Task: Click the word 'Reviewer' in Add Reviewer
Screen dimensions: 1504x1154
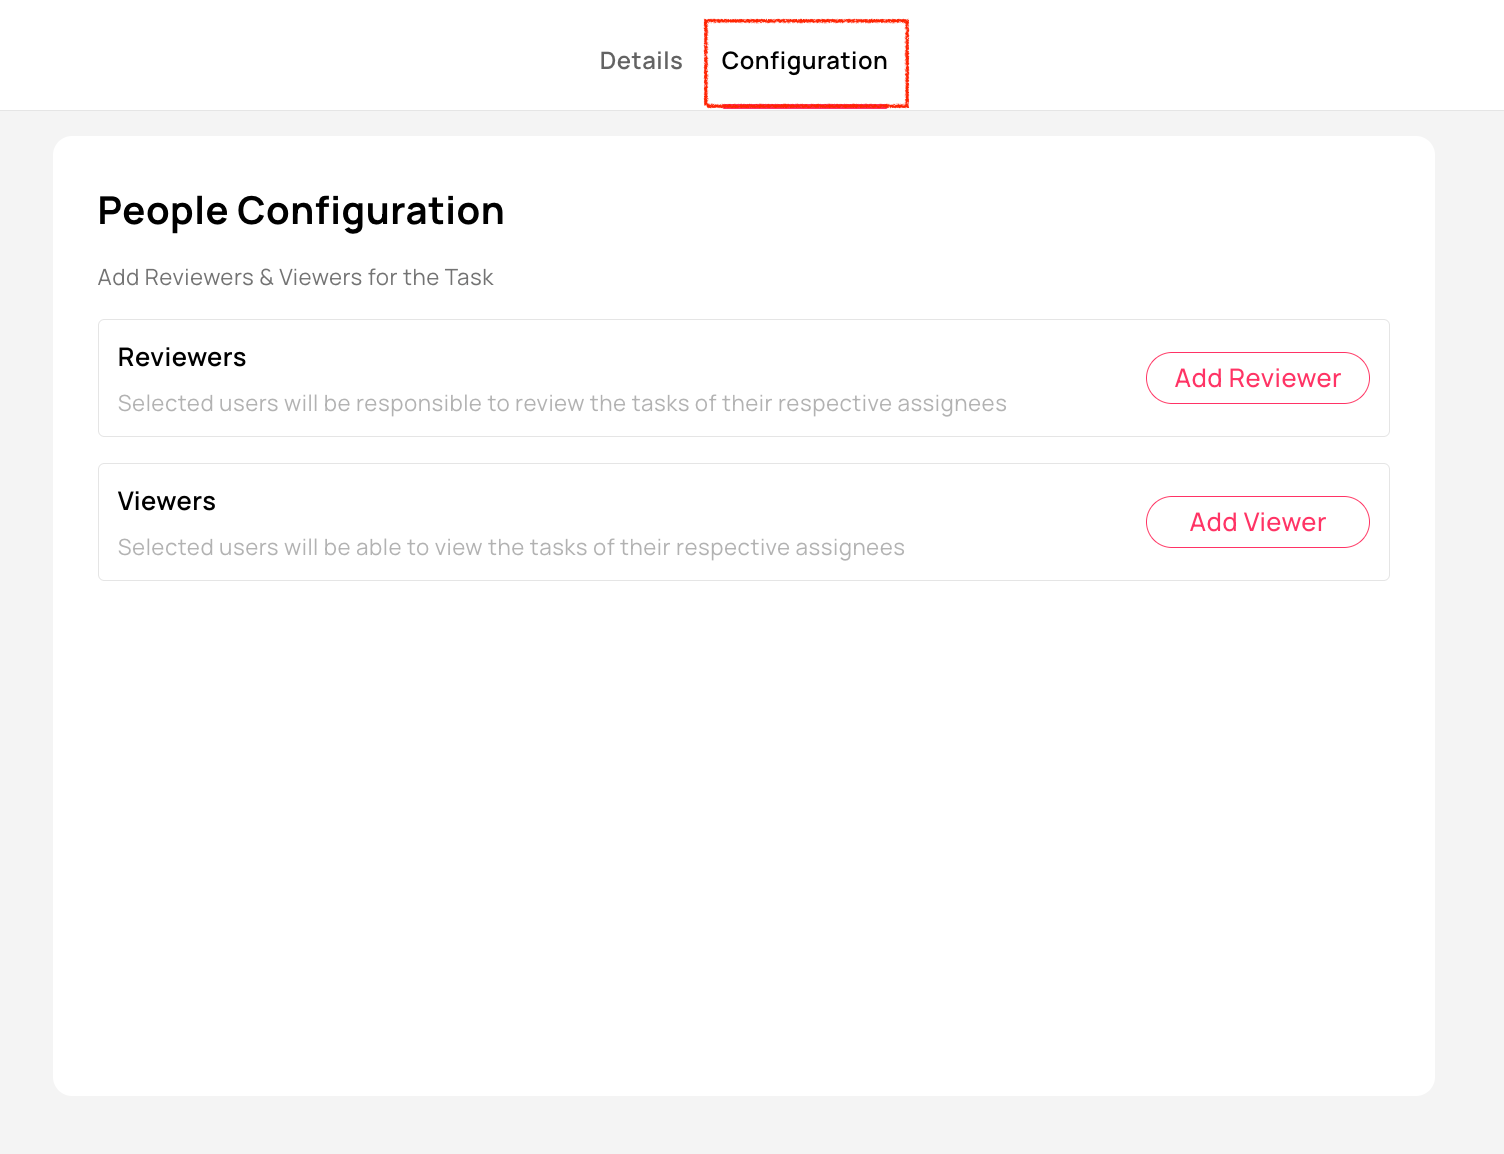Action: click(x=1284, y=378)
